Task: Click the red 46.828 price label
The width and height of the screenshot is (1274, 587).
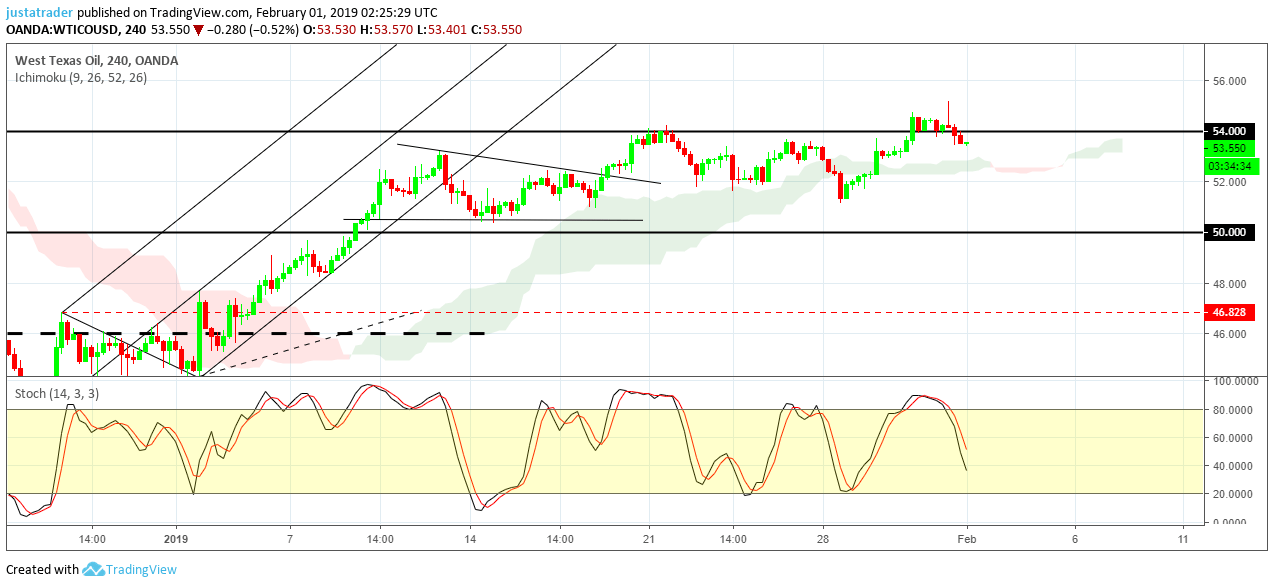Action: point(1229,312)
